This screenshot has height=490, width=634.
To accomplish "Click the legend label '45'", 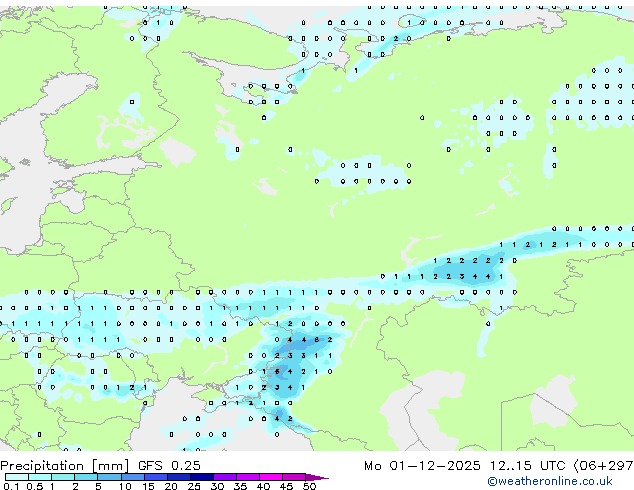I will coord(286,486).
